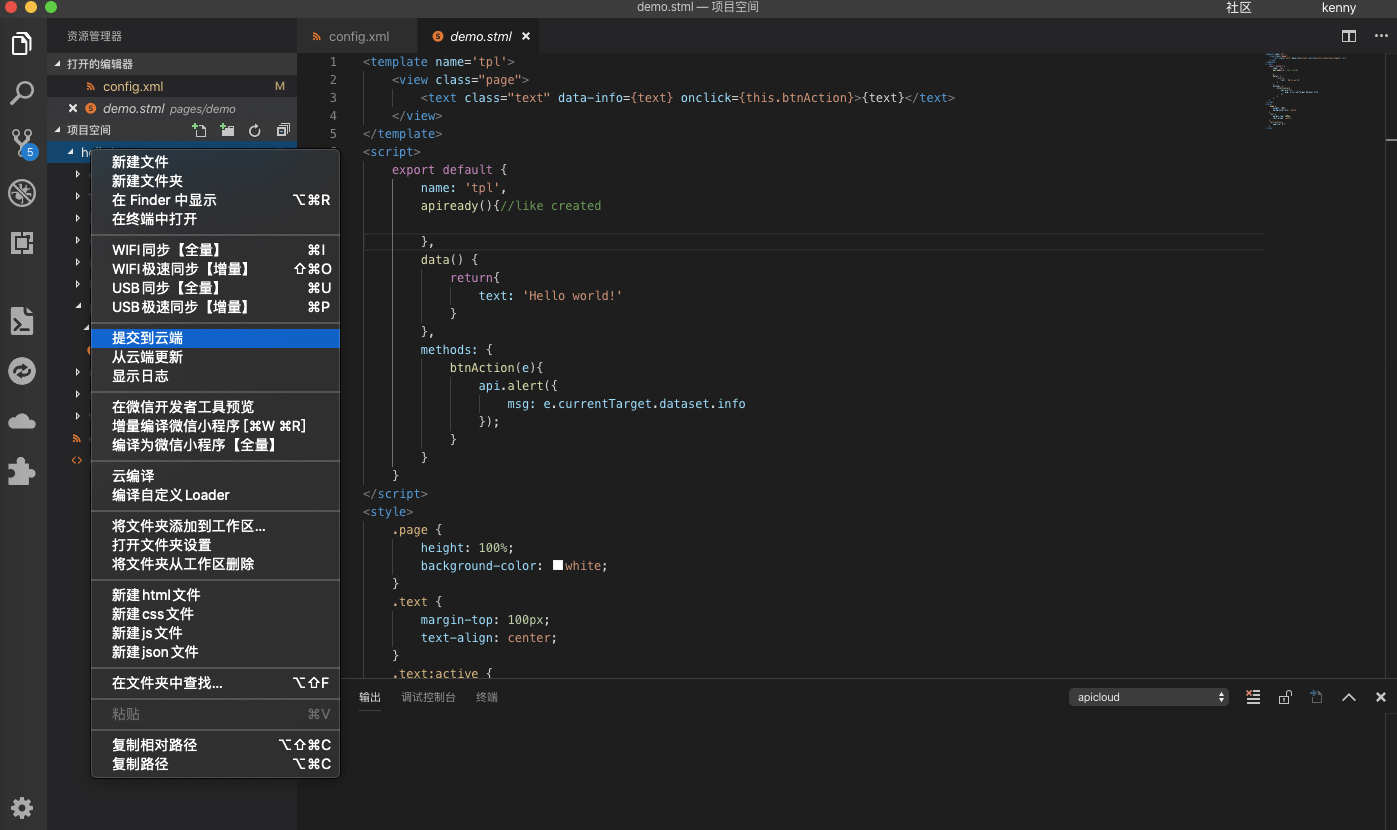This screenshot has width=1397, height=830.
Task: Open Source Control view with badge 5
Action: point(22,143)
